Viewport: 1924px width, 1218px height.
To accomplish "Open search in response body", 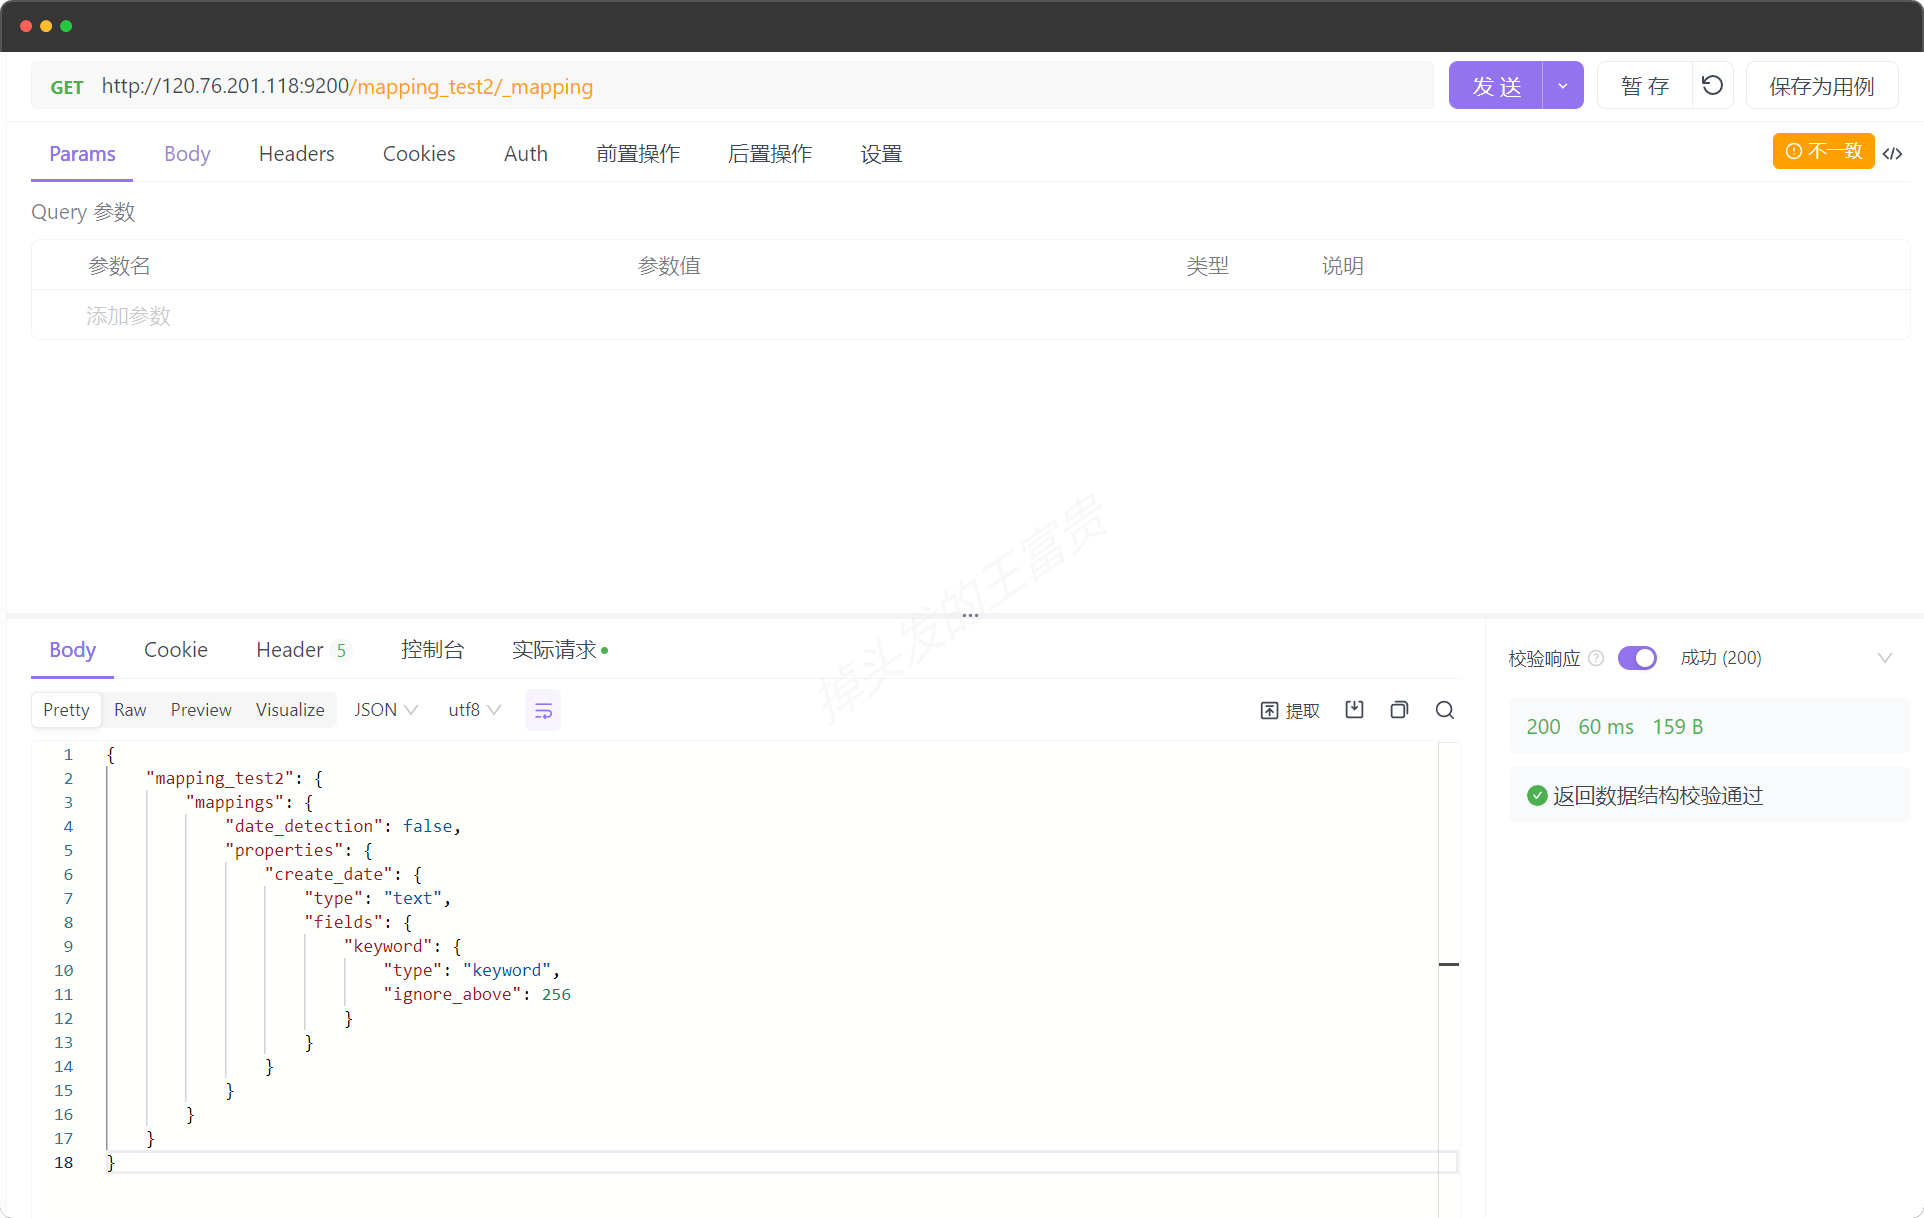I will point(1445,709).
